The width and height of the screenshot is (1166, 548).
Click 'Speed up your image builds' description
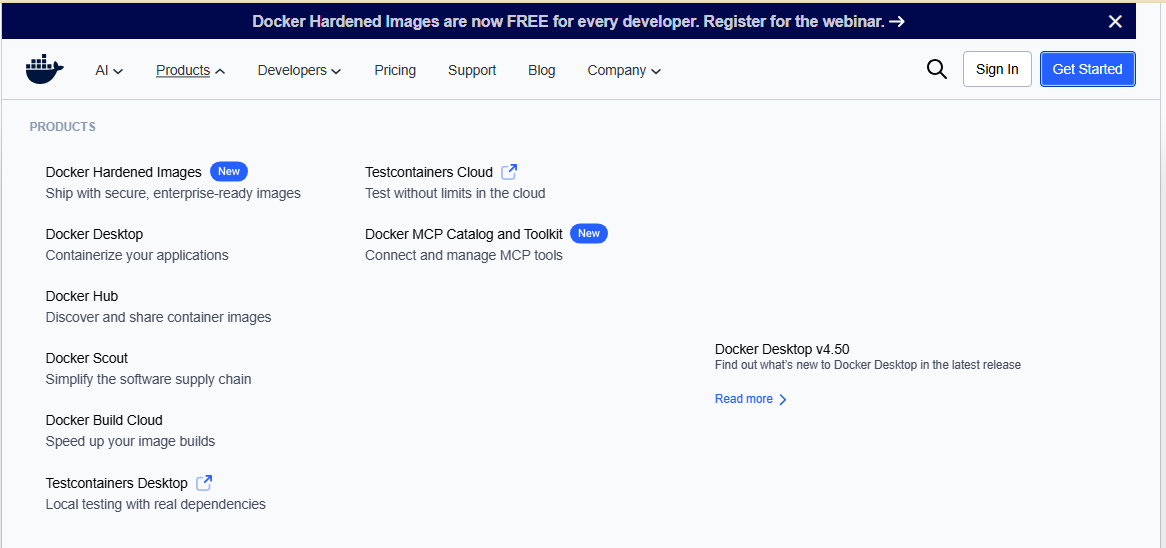click(130, 442)
